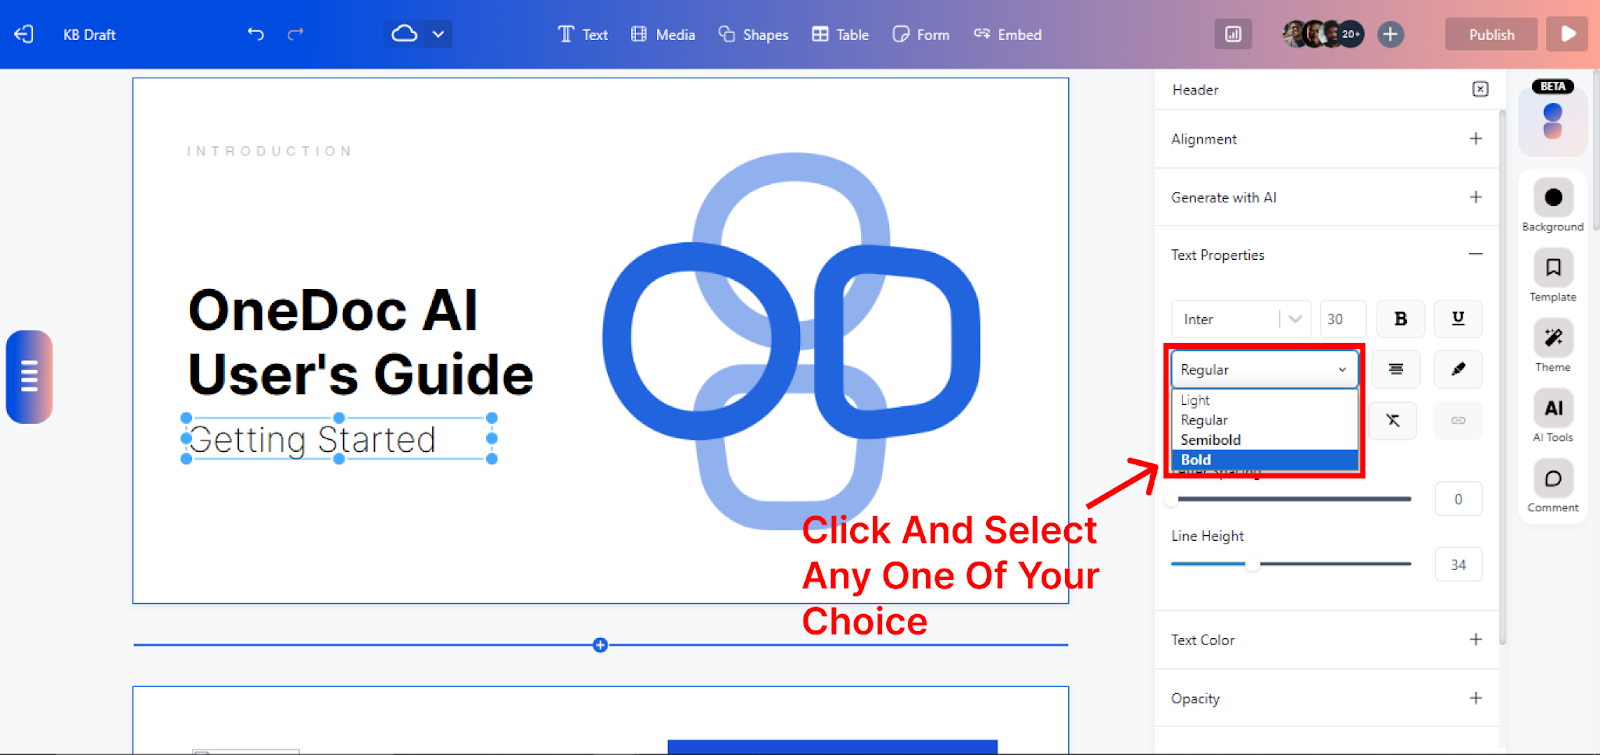
Task: Choose Regular option in weight list
Action: [x=1265, y=420]
